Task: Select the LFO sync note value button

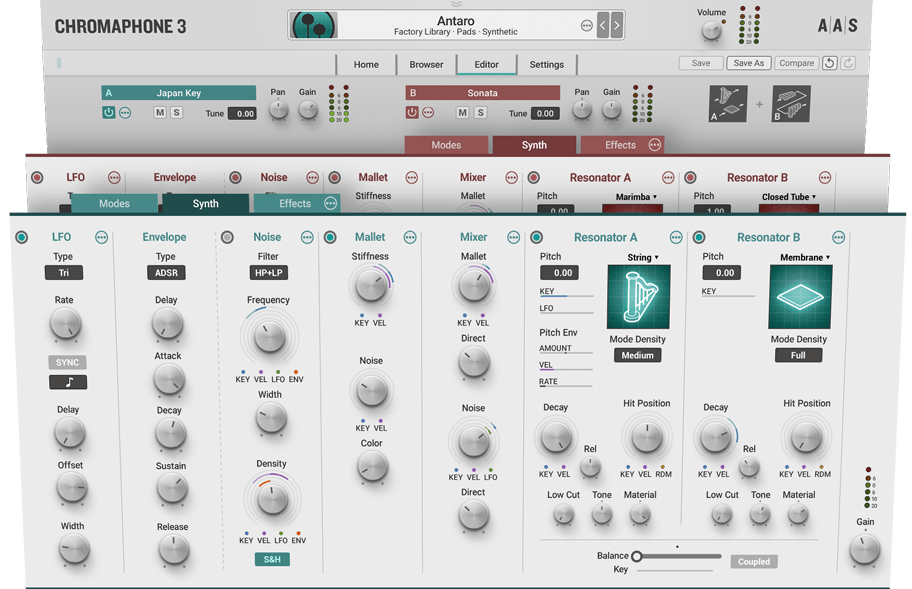Action: click(68, 382)
